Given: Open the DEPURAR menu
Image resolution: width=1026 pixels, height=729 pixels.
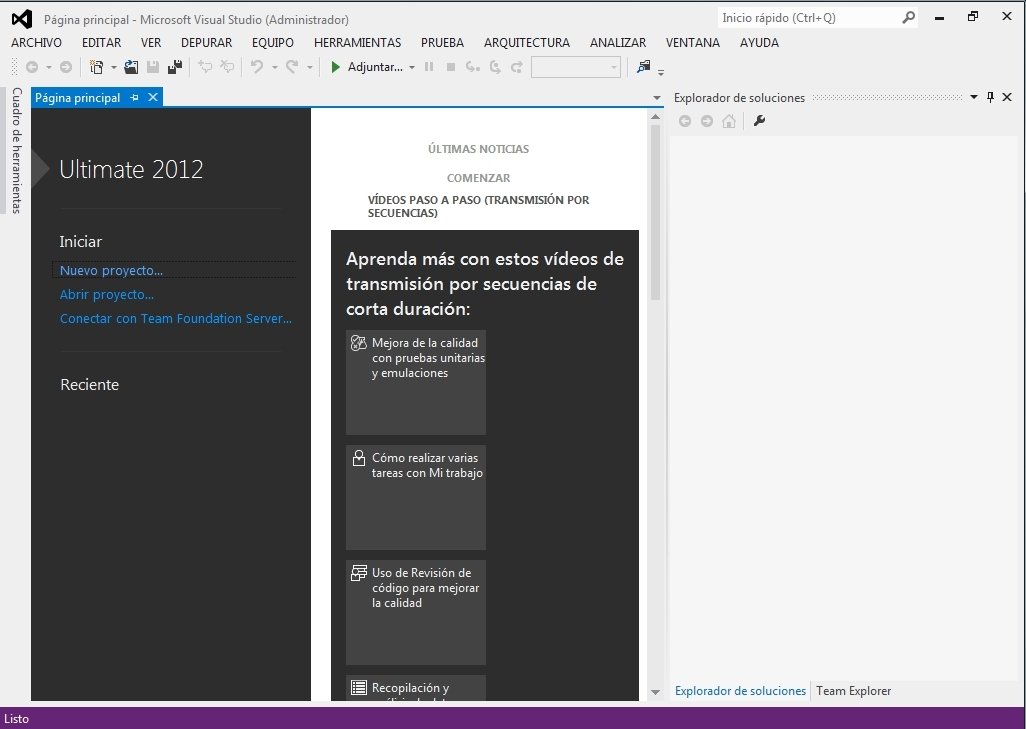Looking at the screenshot, I should [207, 43].
